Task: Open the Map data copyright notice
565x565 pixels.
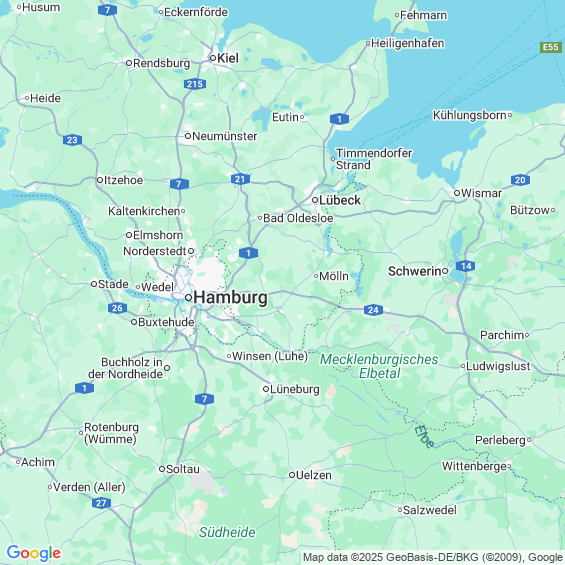Action: point(433,557)
